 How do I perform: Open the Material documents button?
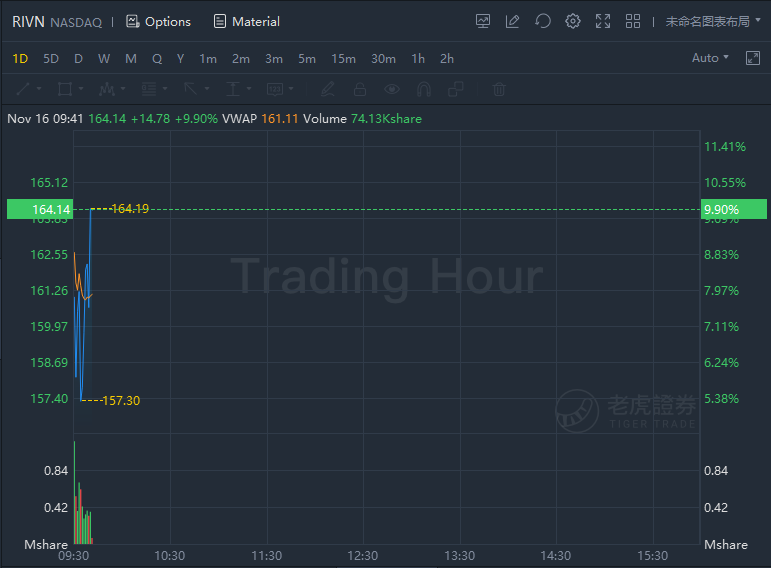247,22
